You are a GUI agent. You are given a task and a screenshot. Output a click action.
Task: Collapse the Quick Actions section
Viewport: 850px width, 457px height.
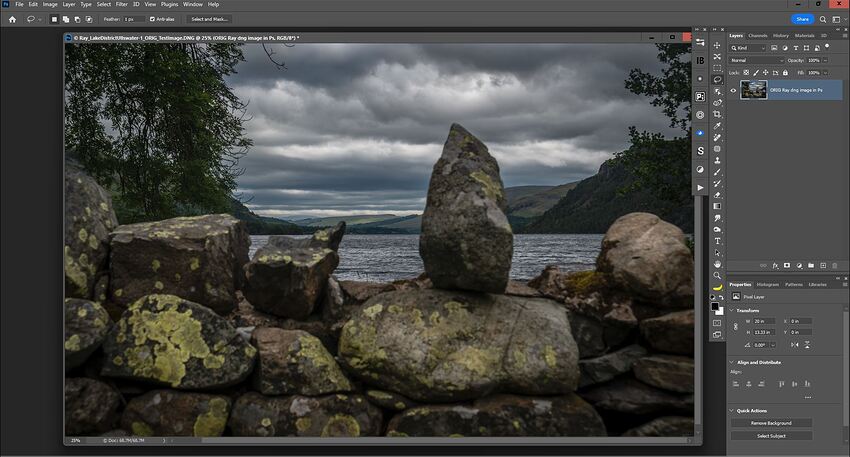point(731,411)
